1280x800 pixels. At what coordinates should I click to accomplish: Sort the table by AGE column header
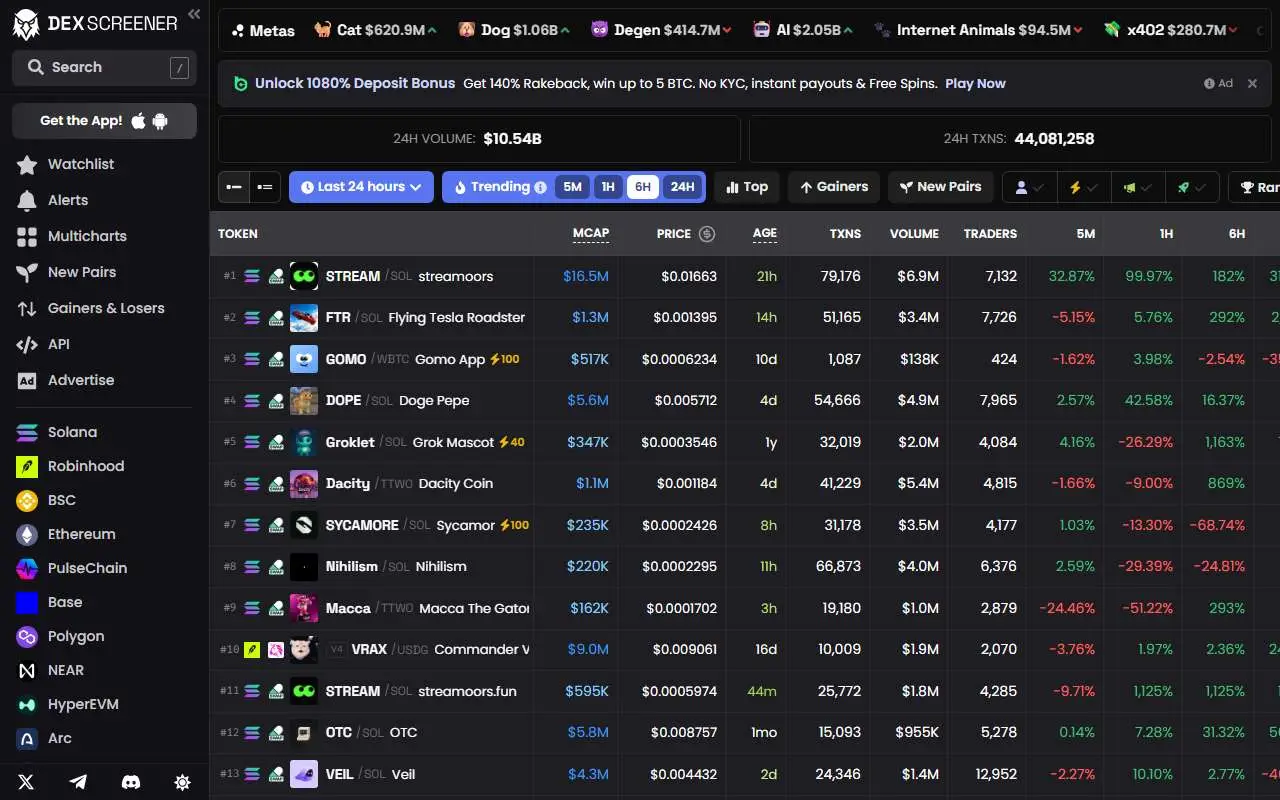[x=765, y=234]
